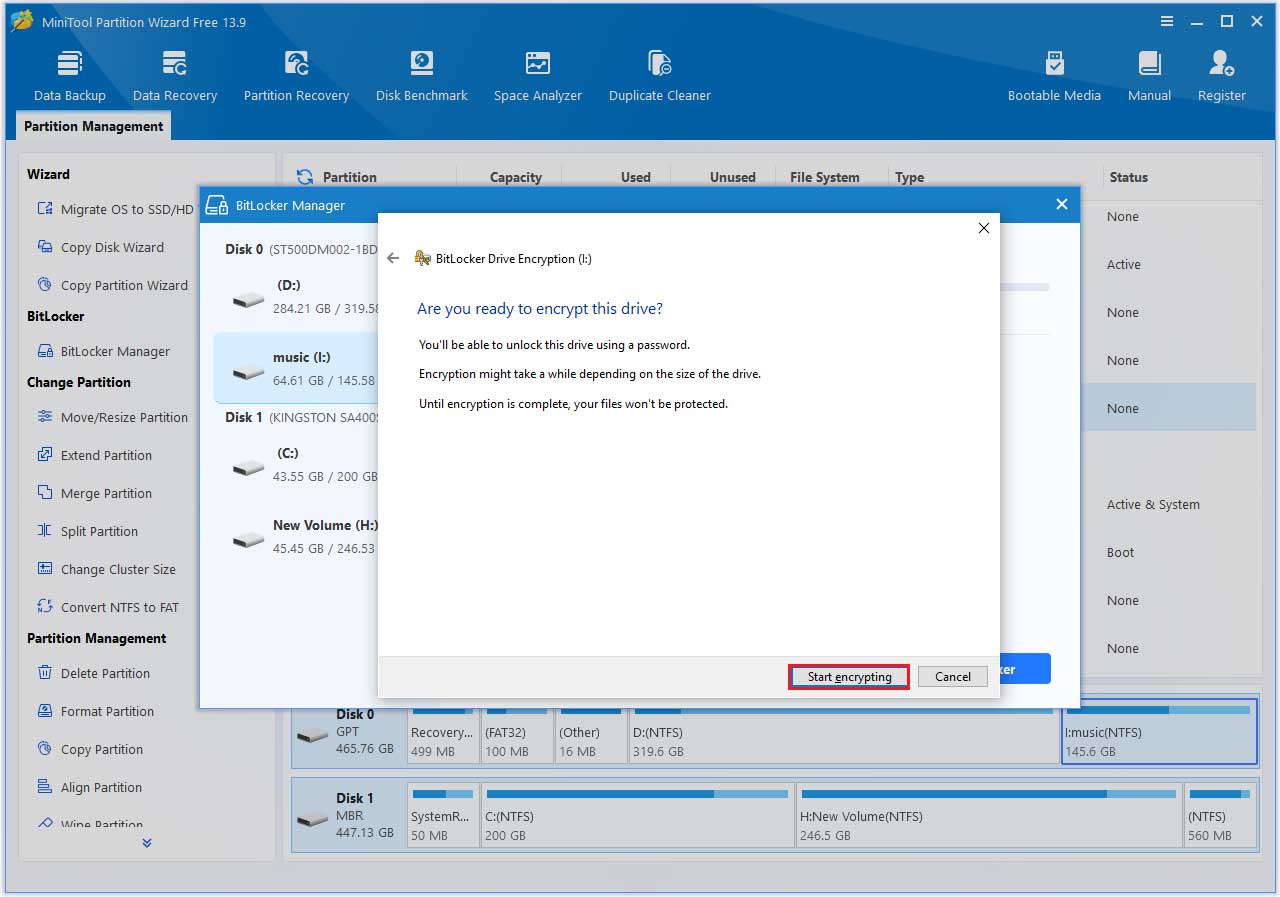Select music (I:) drive in BitLocker Manager
The image size is (1280, 897).
pyautogui.click(x=296, y=368)
